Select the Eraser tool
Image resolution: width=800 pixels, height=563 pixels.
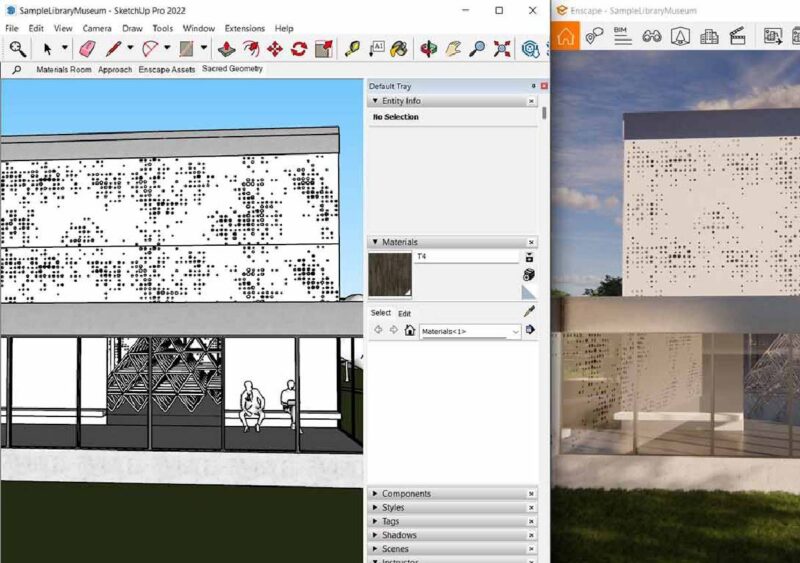(x=87, y=48)
